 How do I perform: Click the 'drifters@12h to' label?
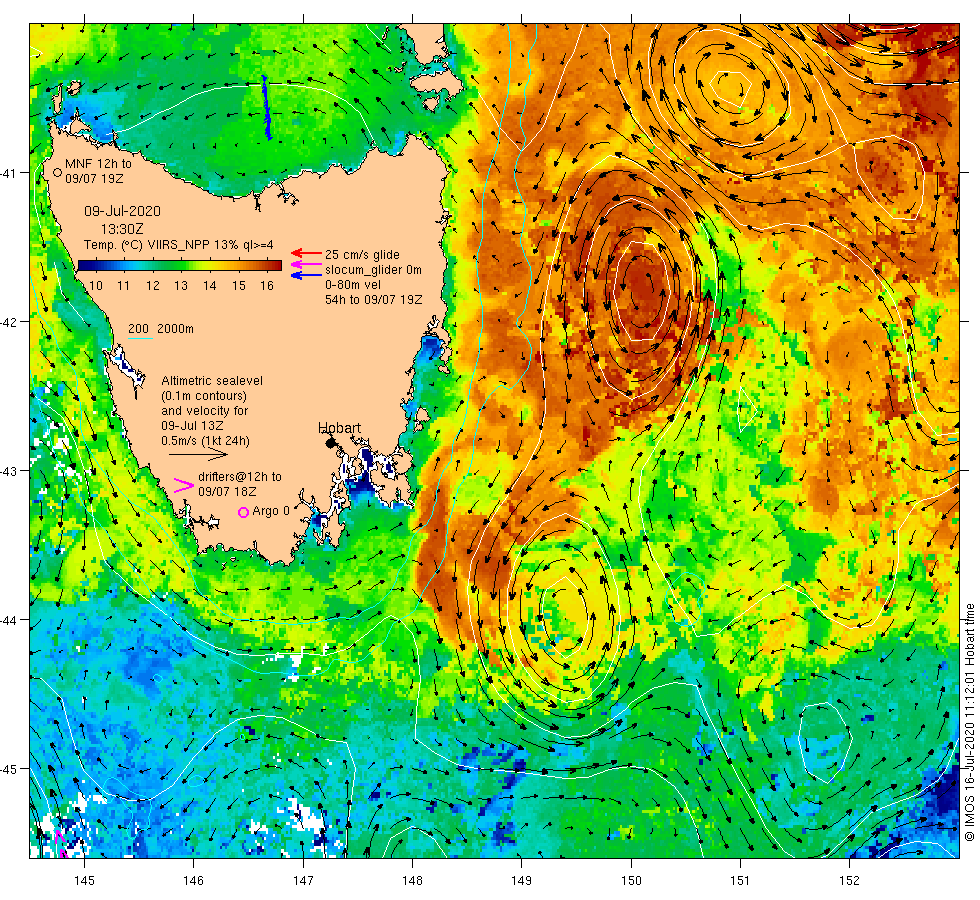point(240,477)
